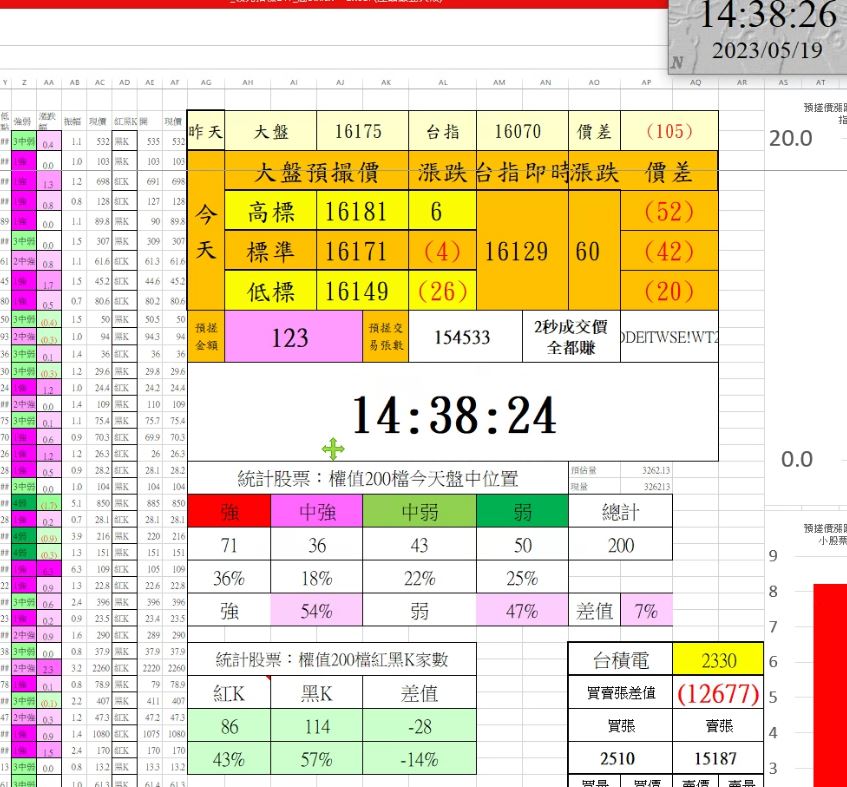Select the red (20) 價差 cell
Viewport: 847px width, 787px height.
point(669,291)
